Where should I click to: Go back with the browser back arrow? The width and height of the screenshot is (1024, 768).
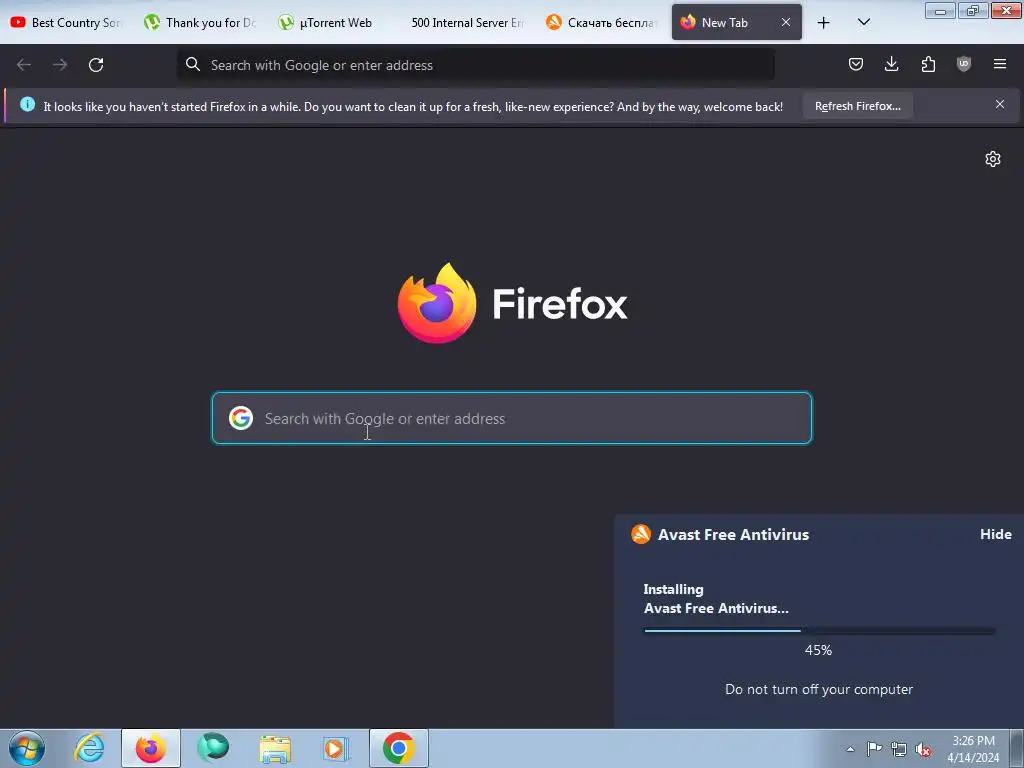[x=24, y=65]
